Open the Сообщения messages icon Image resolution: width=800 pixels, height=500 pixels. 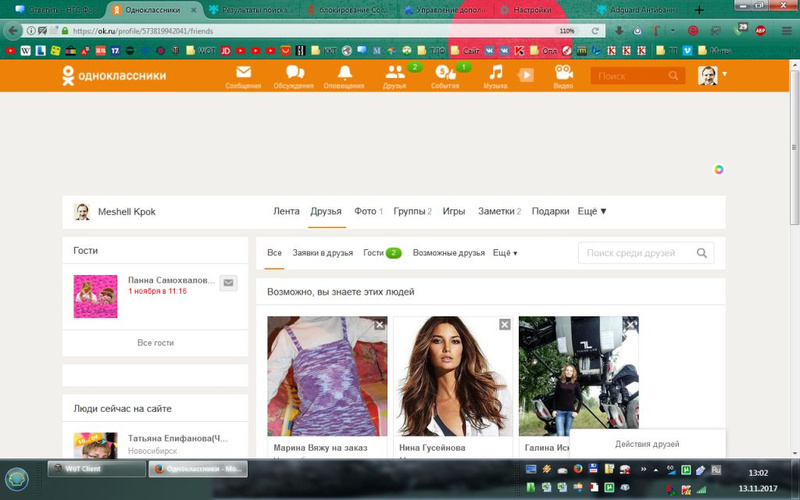click(243, 74)
